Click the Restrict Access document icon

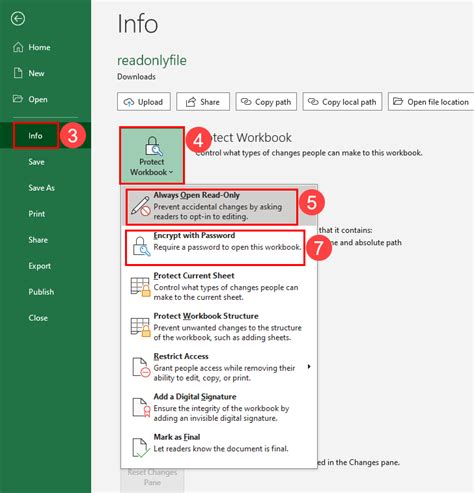(141, 367)
